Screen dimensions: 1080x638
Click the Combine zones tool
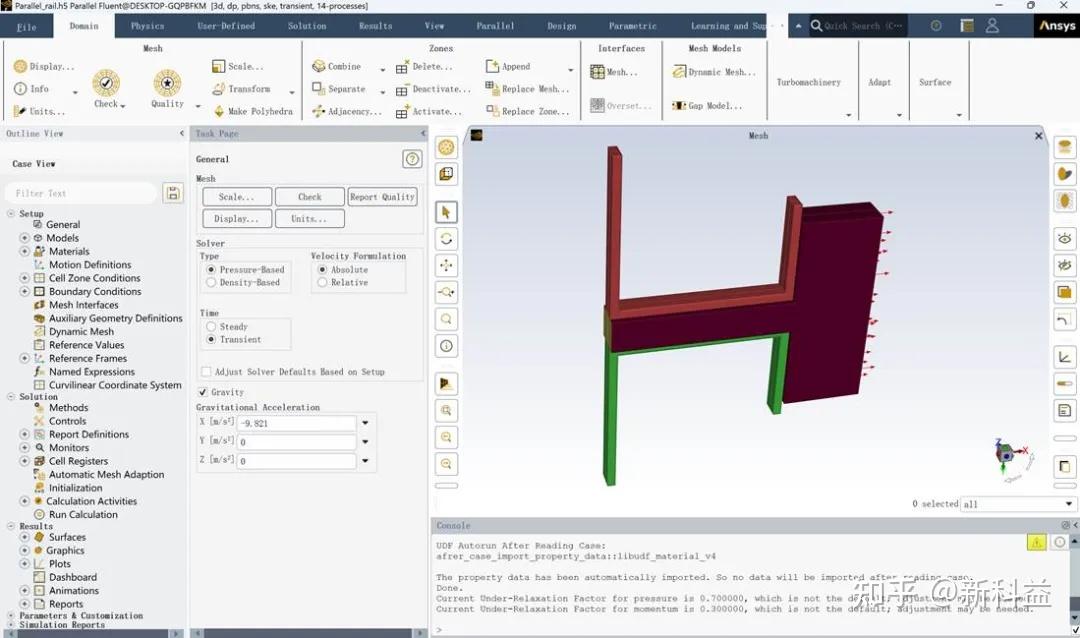pyautogui.click(x=337, y=66)
